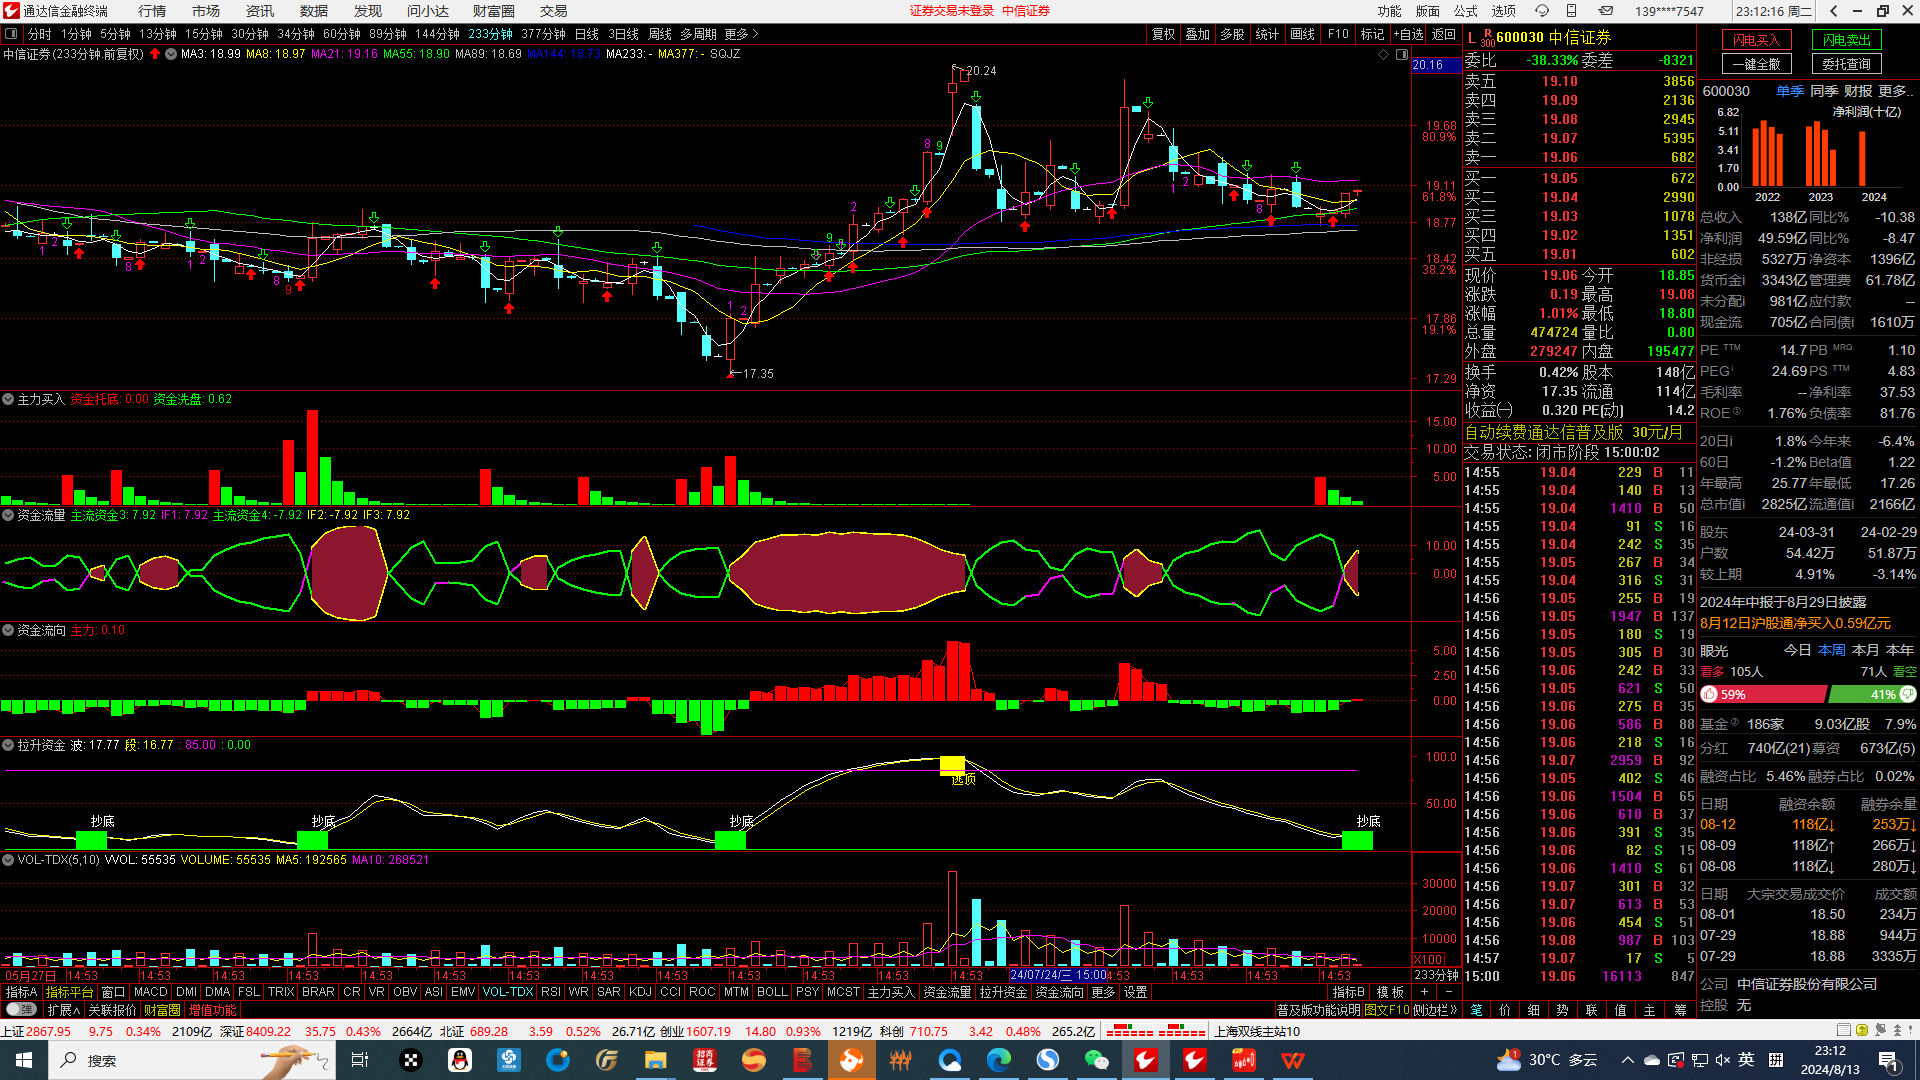Viewport: 1920px width, 1080px height.
Task: Click the 看多 59% red sentiment bar
Action: [x=1763, y=694]
